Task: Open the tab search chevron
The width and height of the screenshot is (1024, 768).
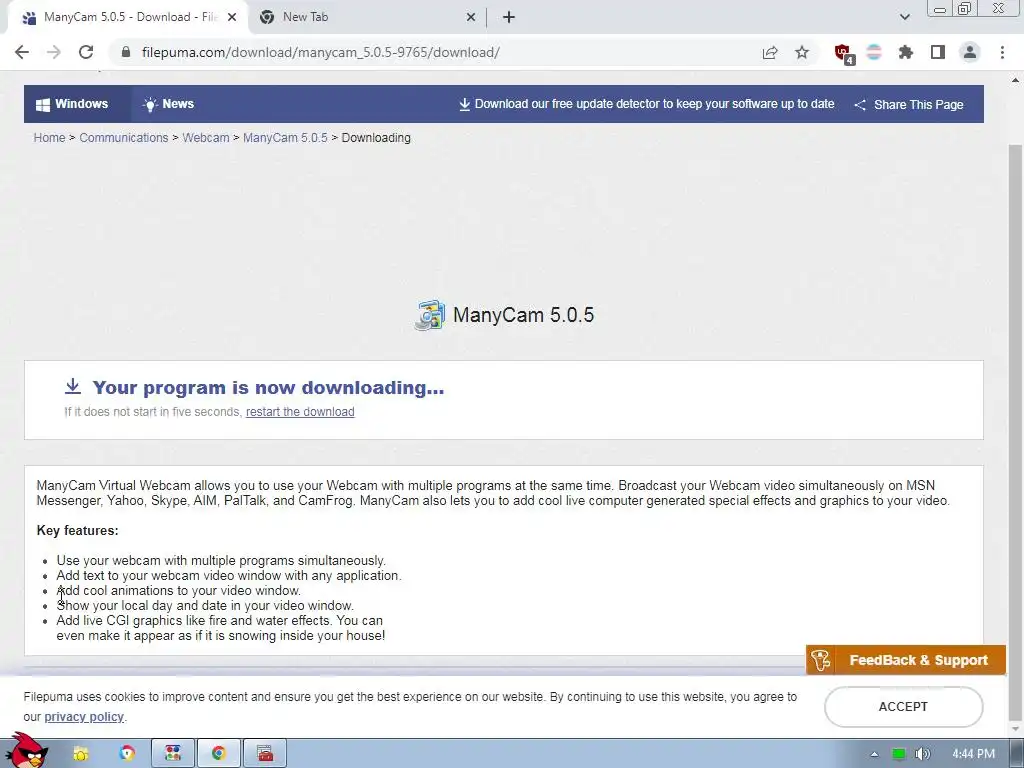Action: tap(904, 17)
